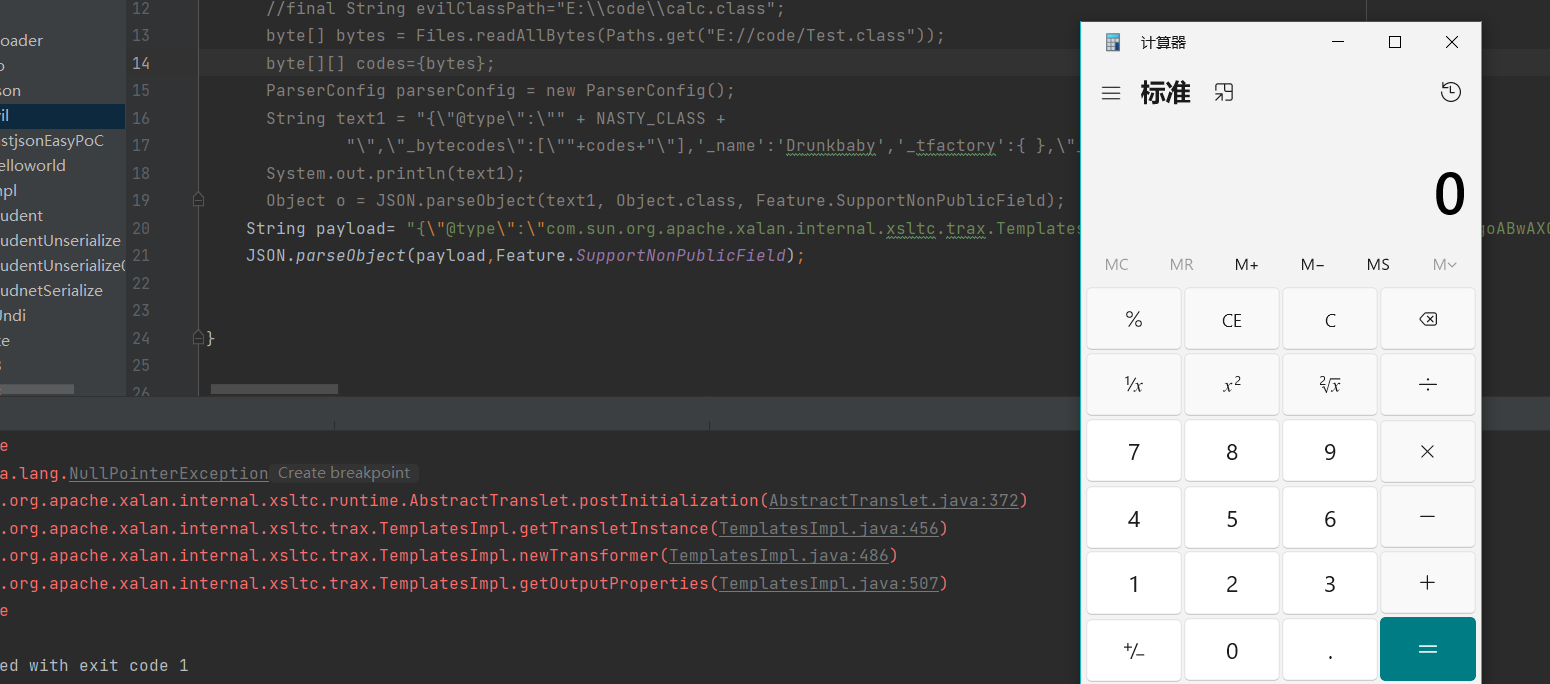
Task: Open AbstractTranslet.java:372 stack trace link
Action: 893,500
